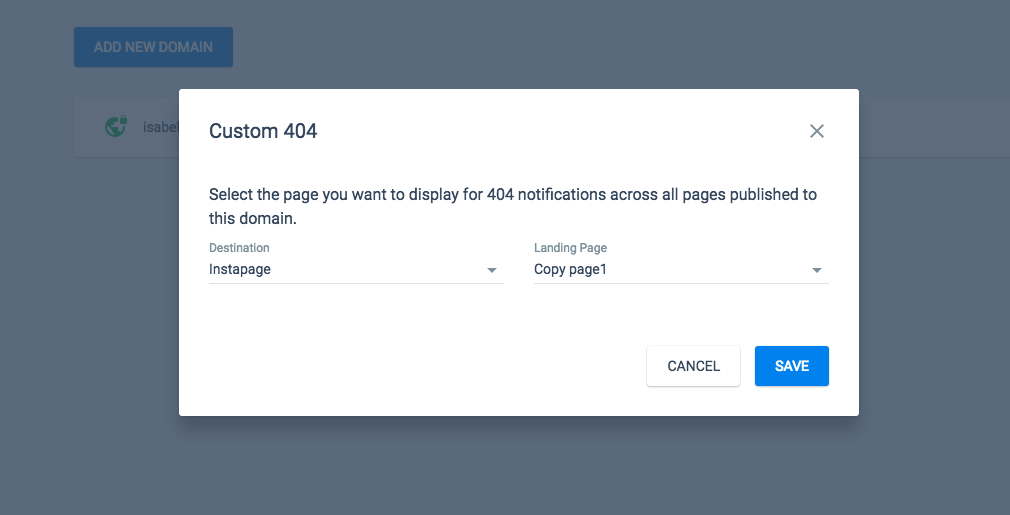This screenshot has width=1010, height=515.
Task: Select the Instapage destination value
Action: [x=240, y=269]
